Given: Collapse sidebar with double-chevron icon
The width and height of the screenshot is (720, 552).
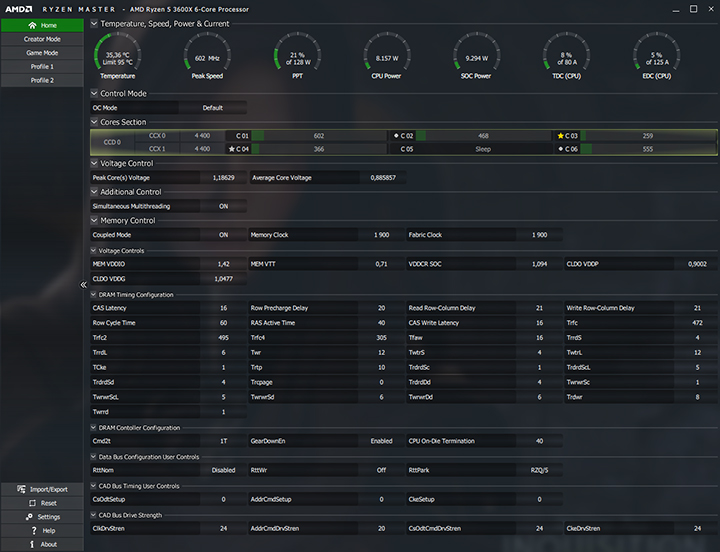Looking at the screenshot, I should pyautogui.click(x=84, y=285).
